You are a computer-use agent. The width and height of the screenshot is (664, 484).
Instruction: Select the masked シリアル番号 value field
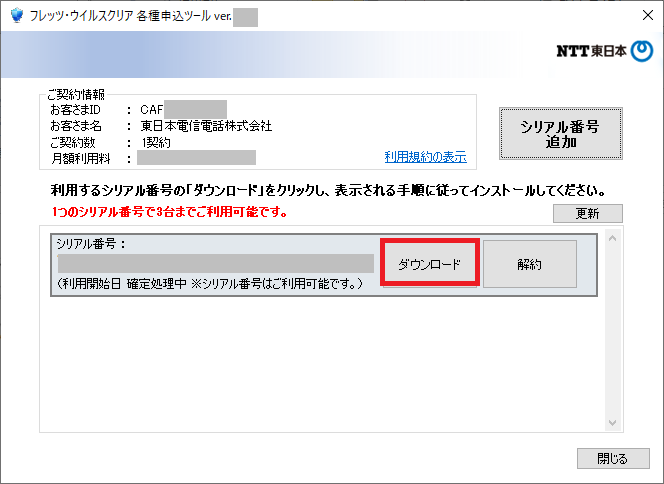tap(215, 264)
